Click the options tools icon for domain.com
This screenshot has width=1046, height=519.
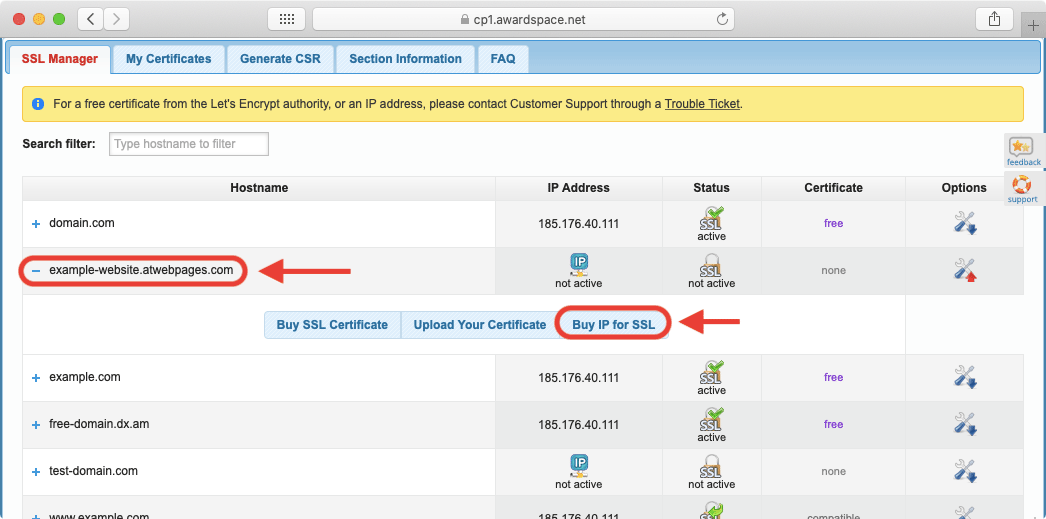click(964, 223)
